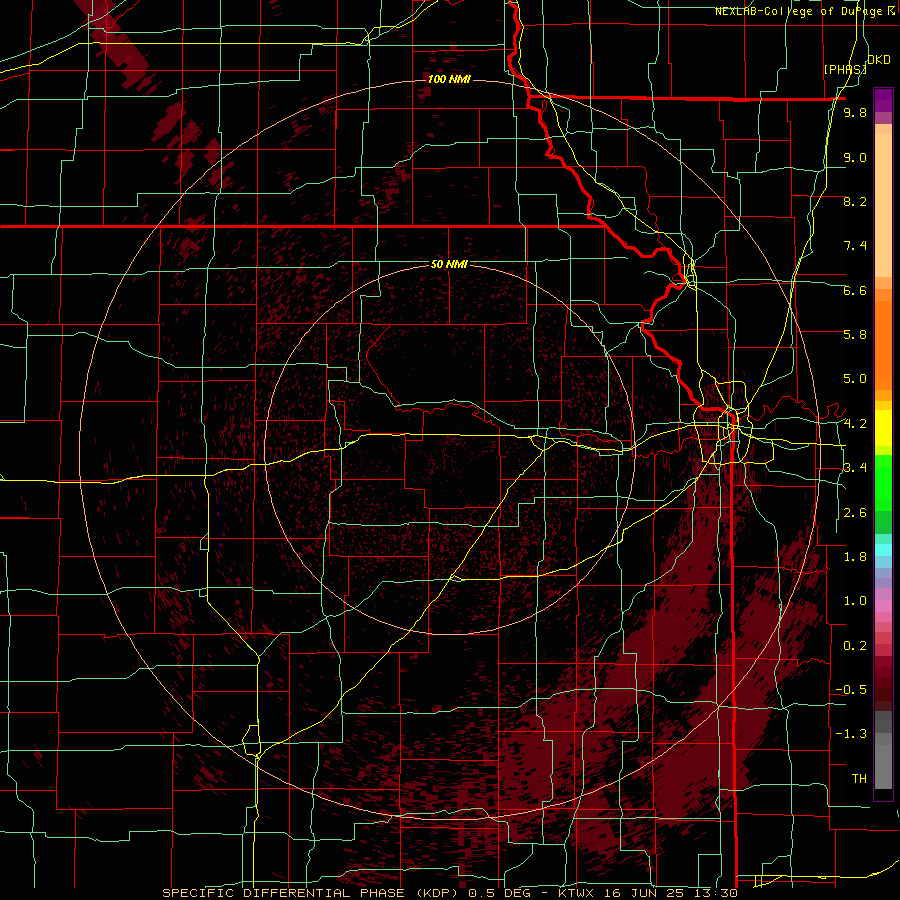This screenshot has width=900, height=900.
Task: Click the 0.2 scale value
Action: click(855, 646)
